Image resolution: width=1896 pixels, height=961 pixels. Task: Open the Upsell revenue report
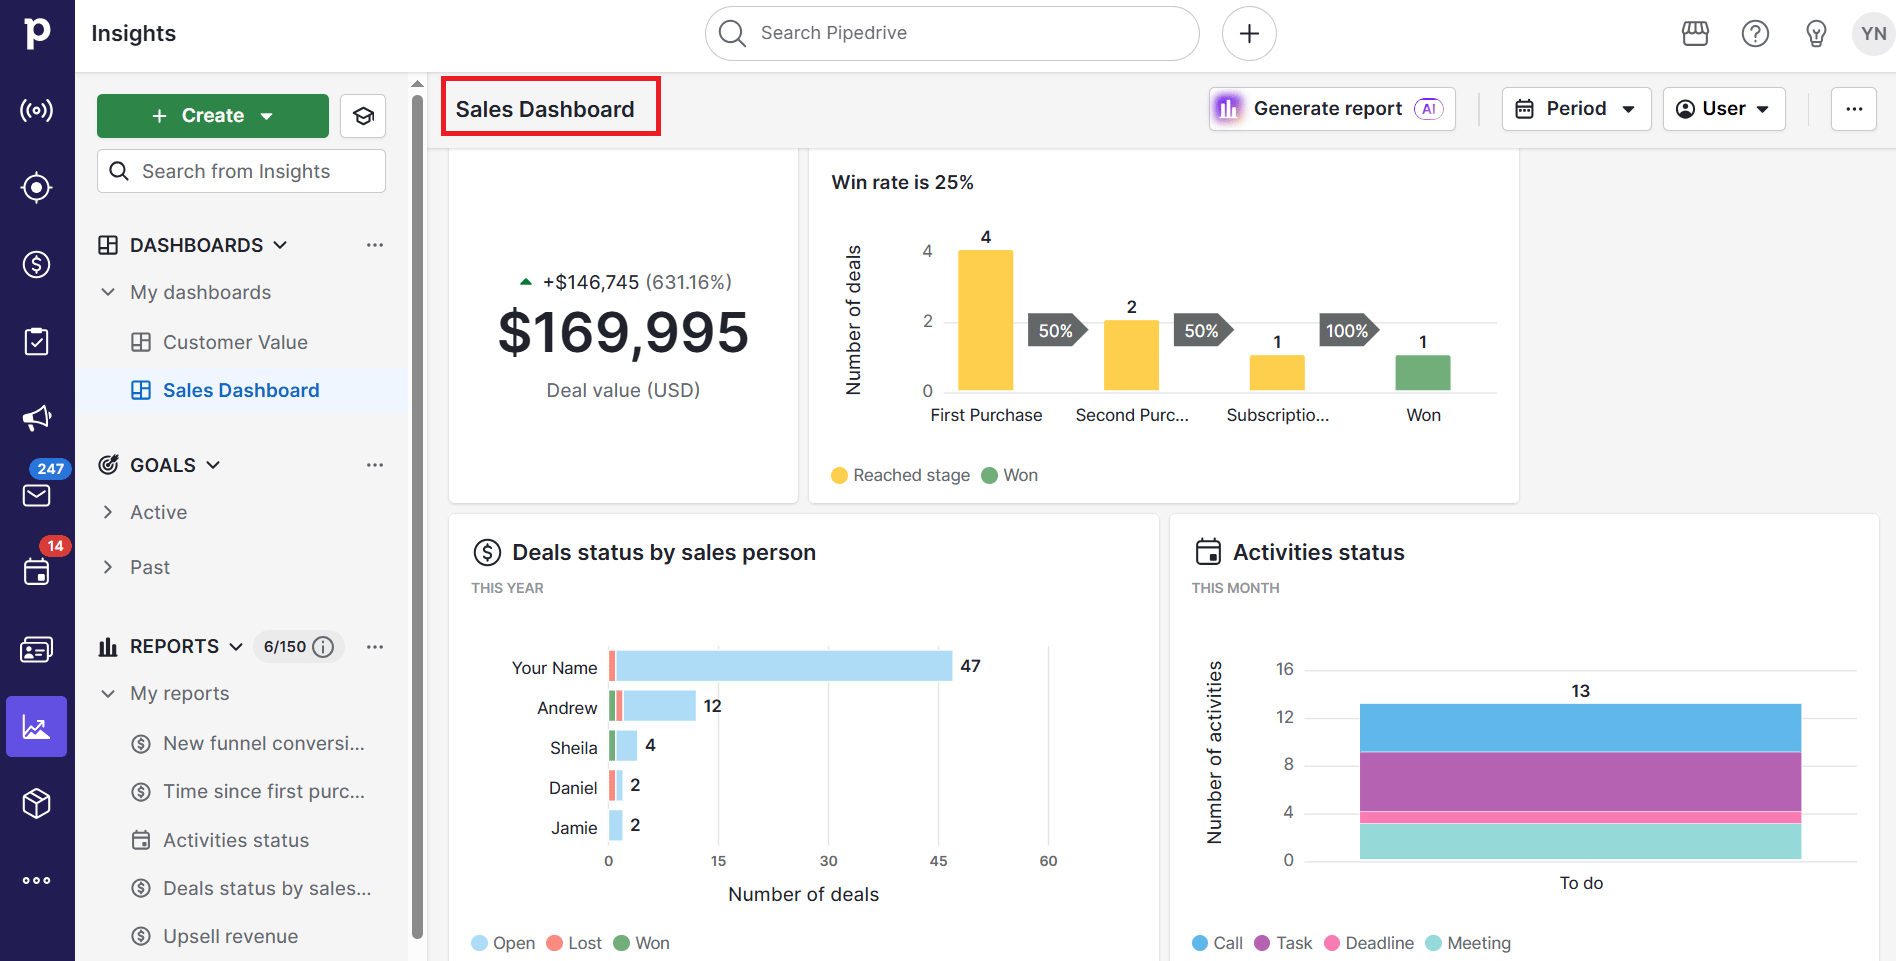point(230,935)
